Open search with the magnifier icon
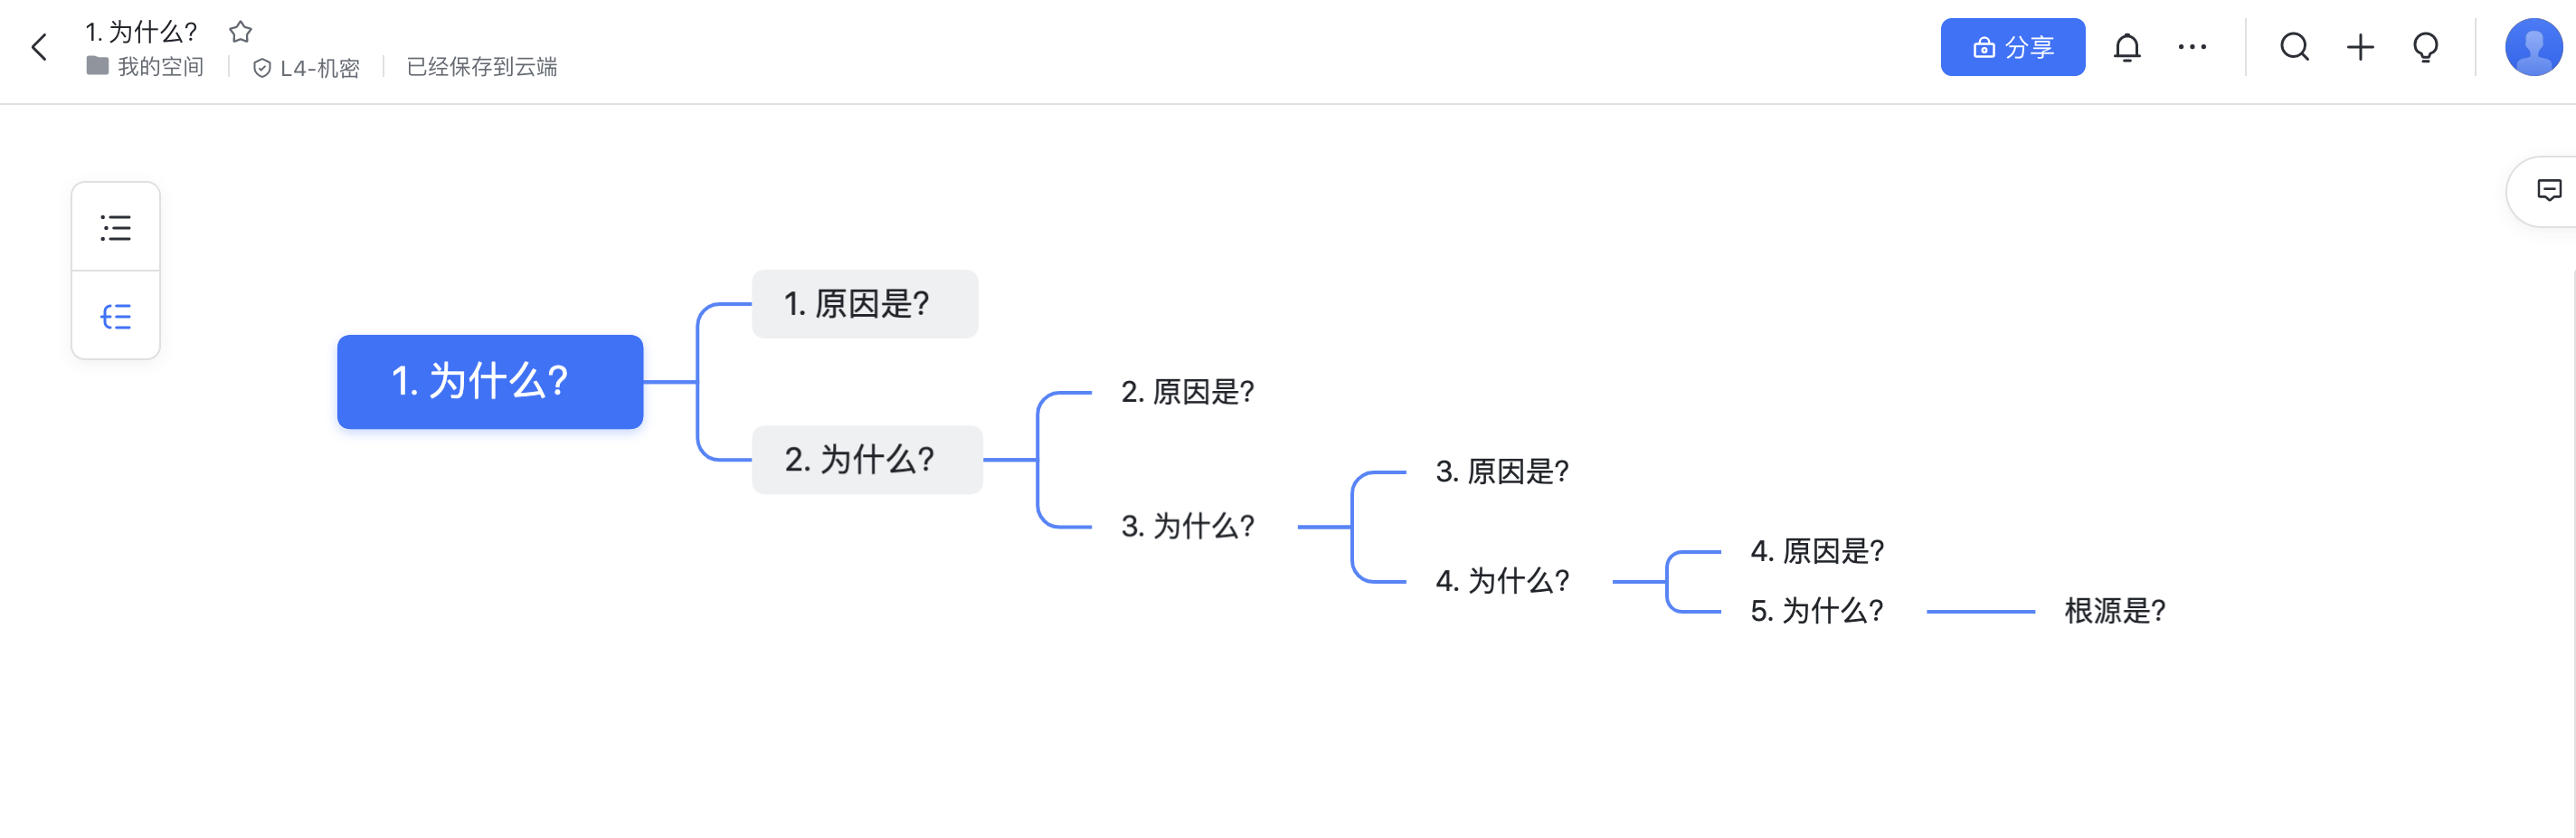The height and width of the screenshot is (838, 2576). 2294,47
